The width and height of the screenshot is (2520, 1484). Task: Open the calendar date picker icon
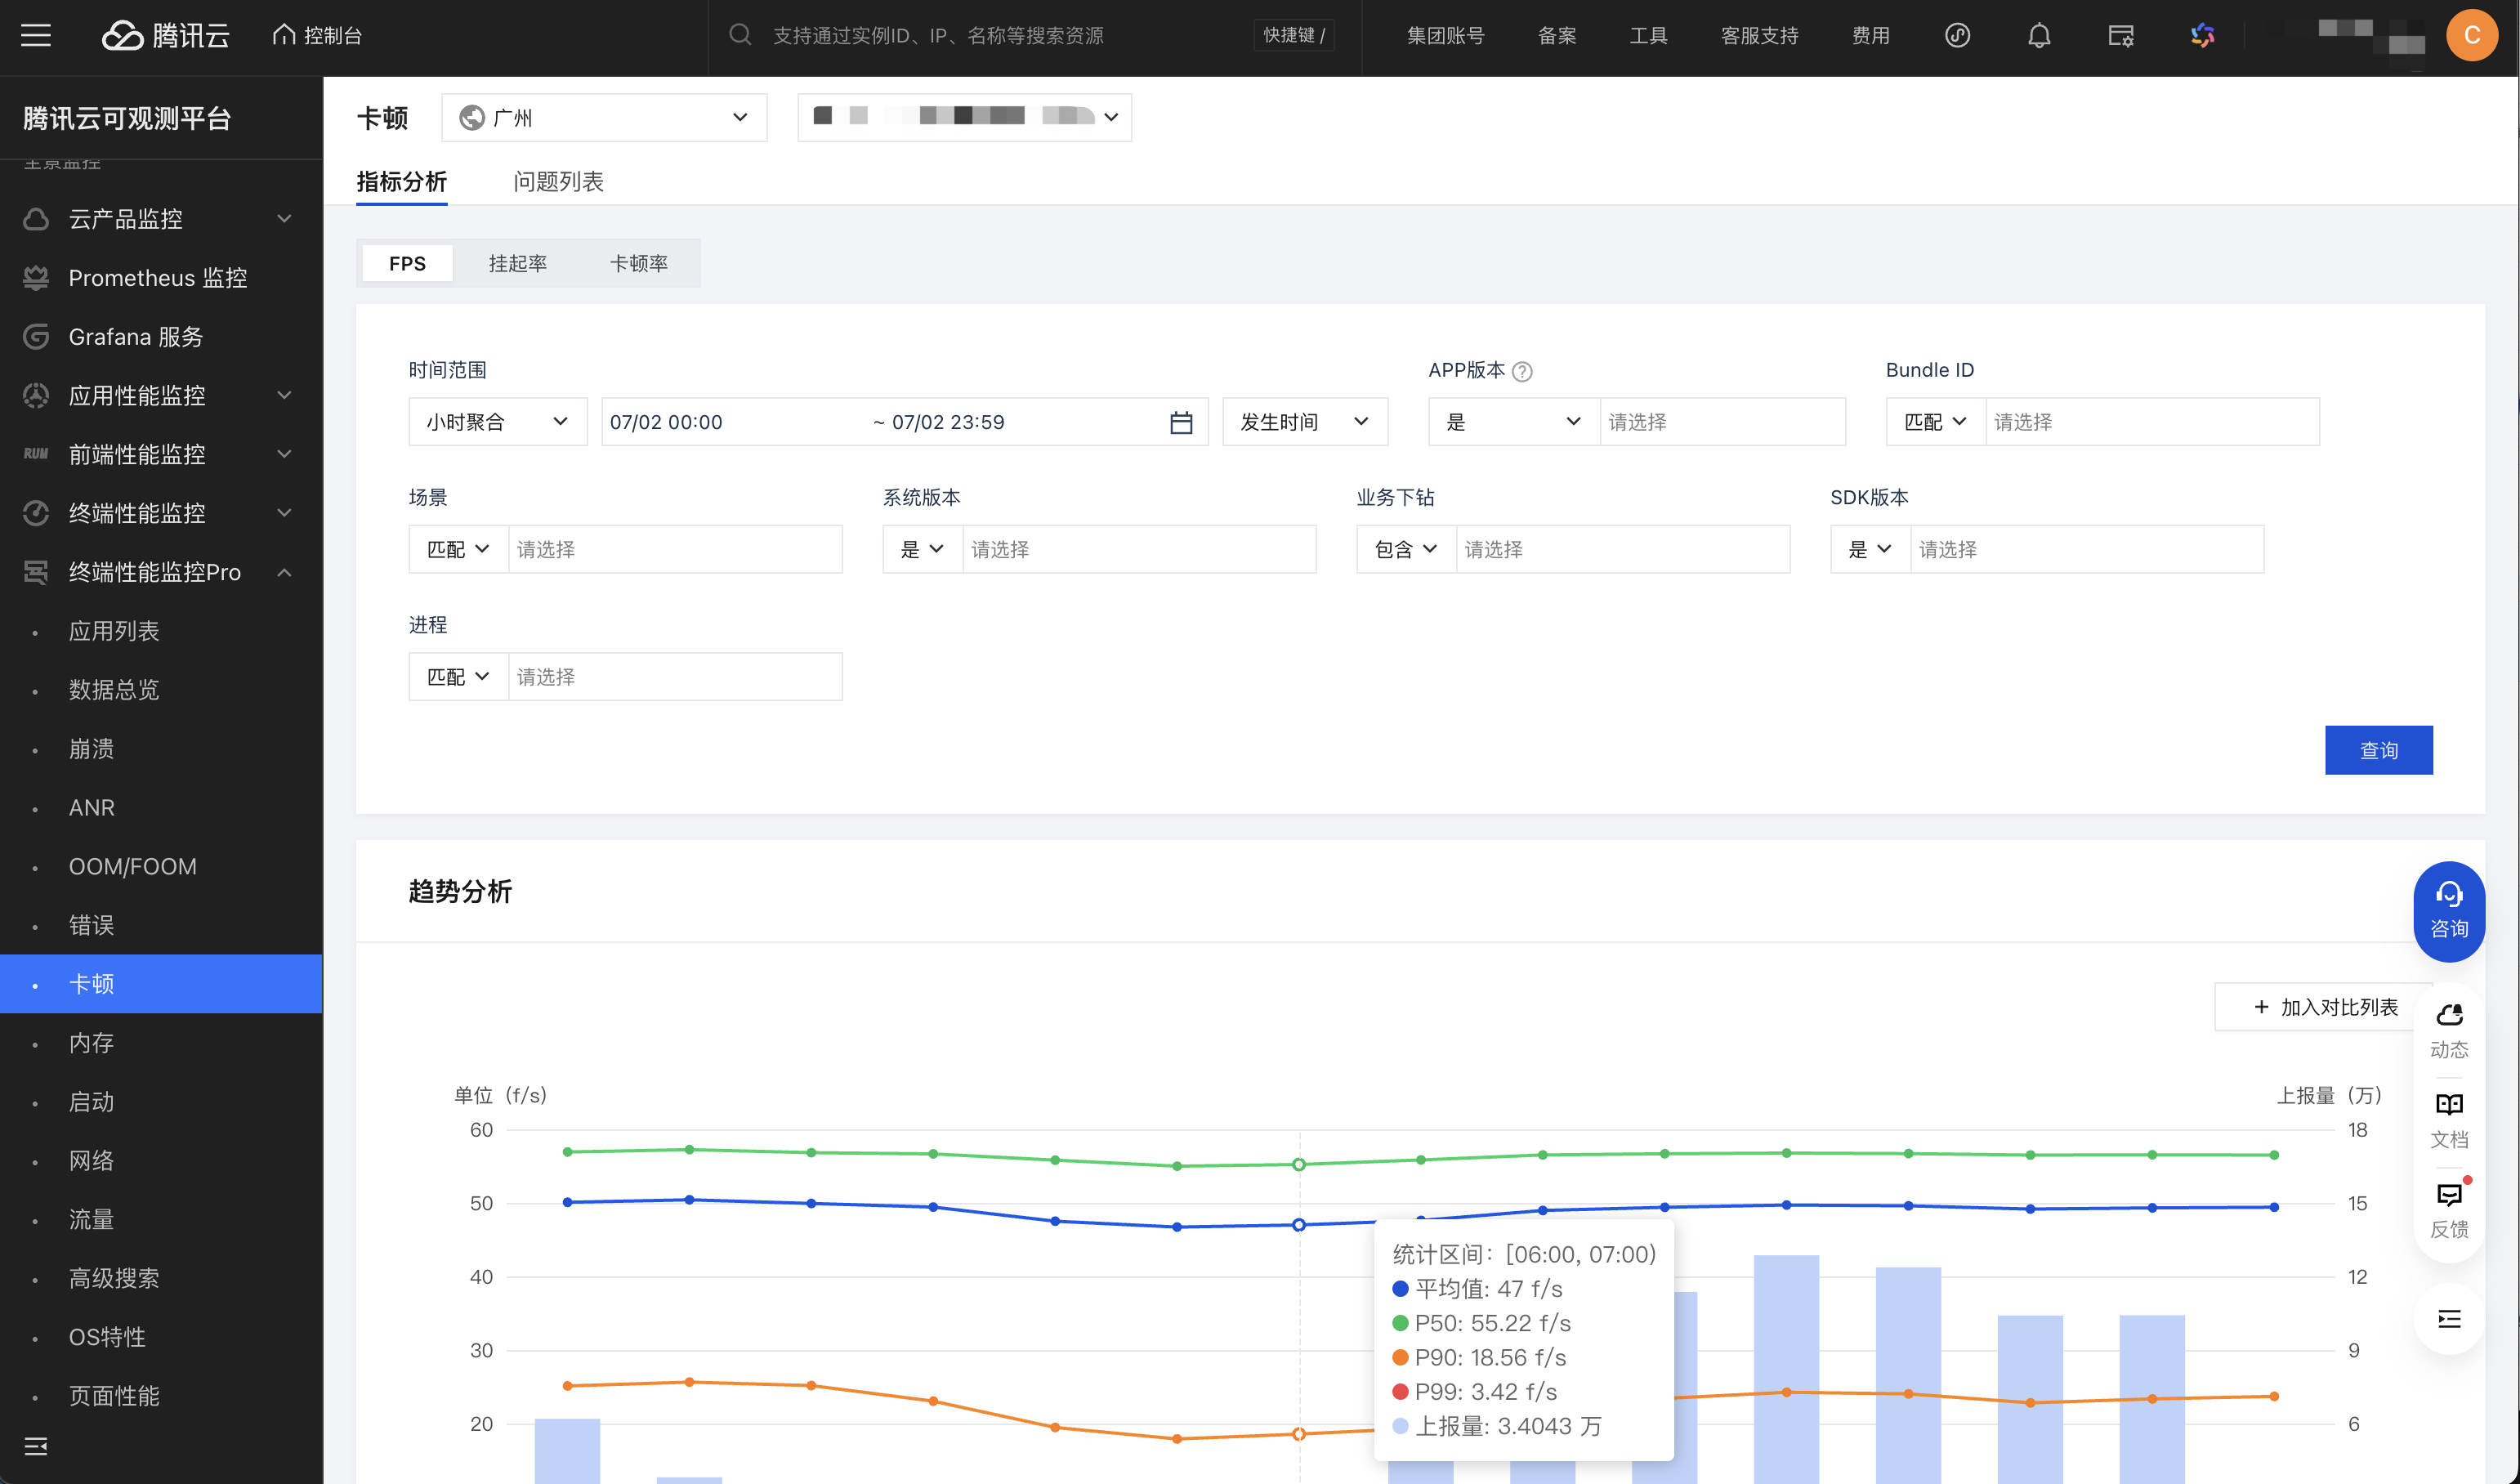coord(1180,423)
